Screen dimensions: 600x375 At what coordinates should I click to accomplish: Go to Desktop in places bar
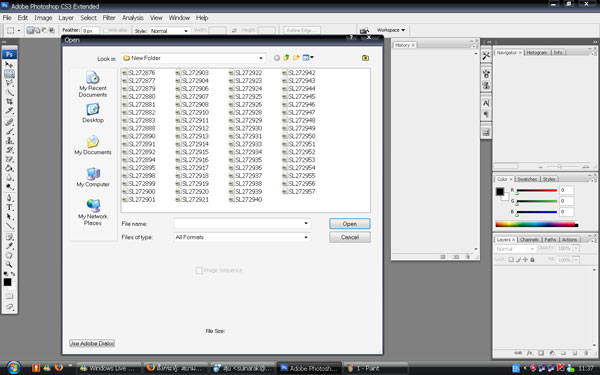93,113
